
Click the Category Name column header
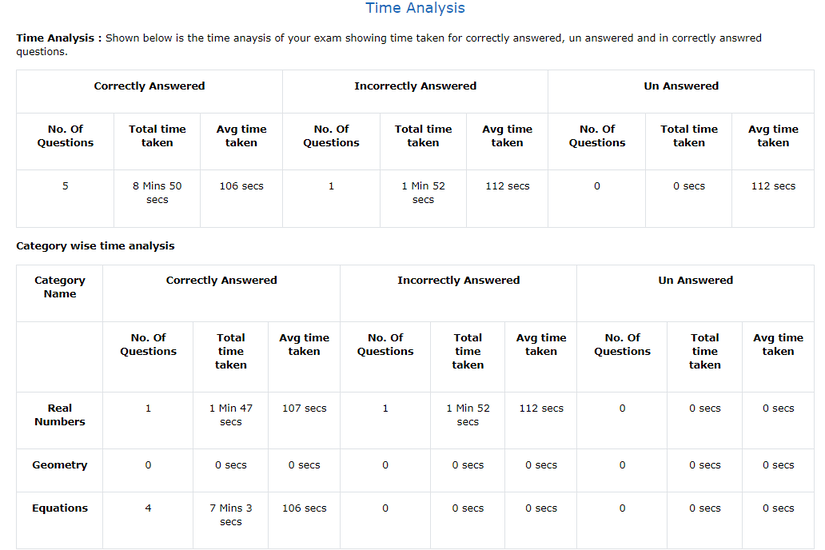[60, 287]
